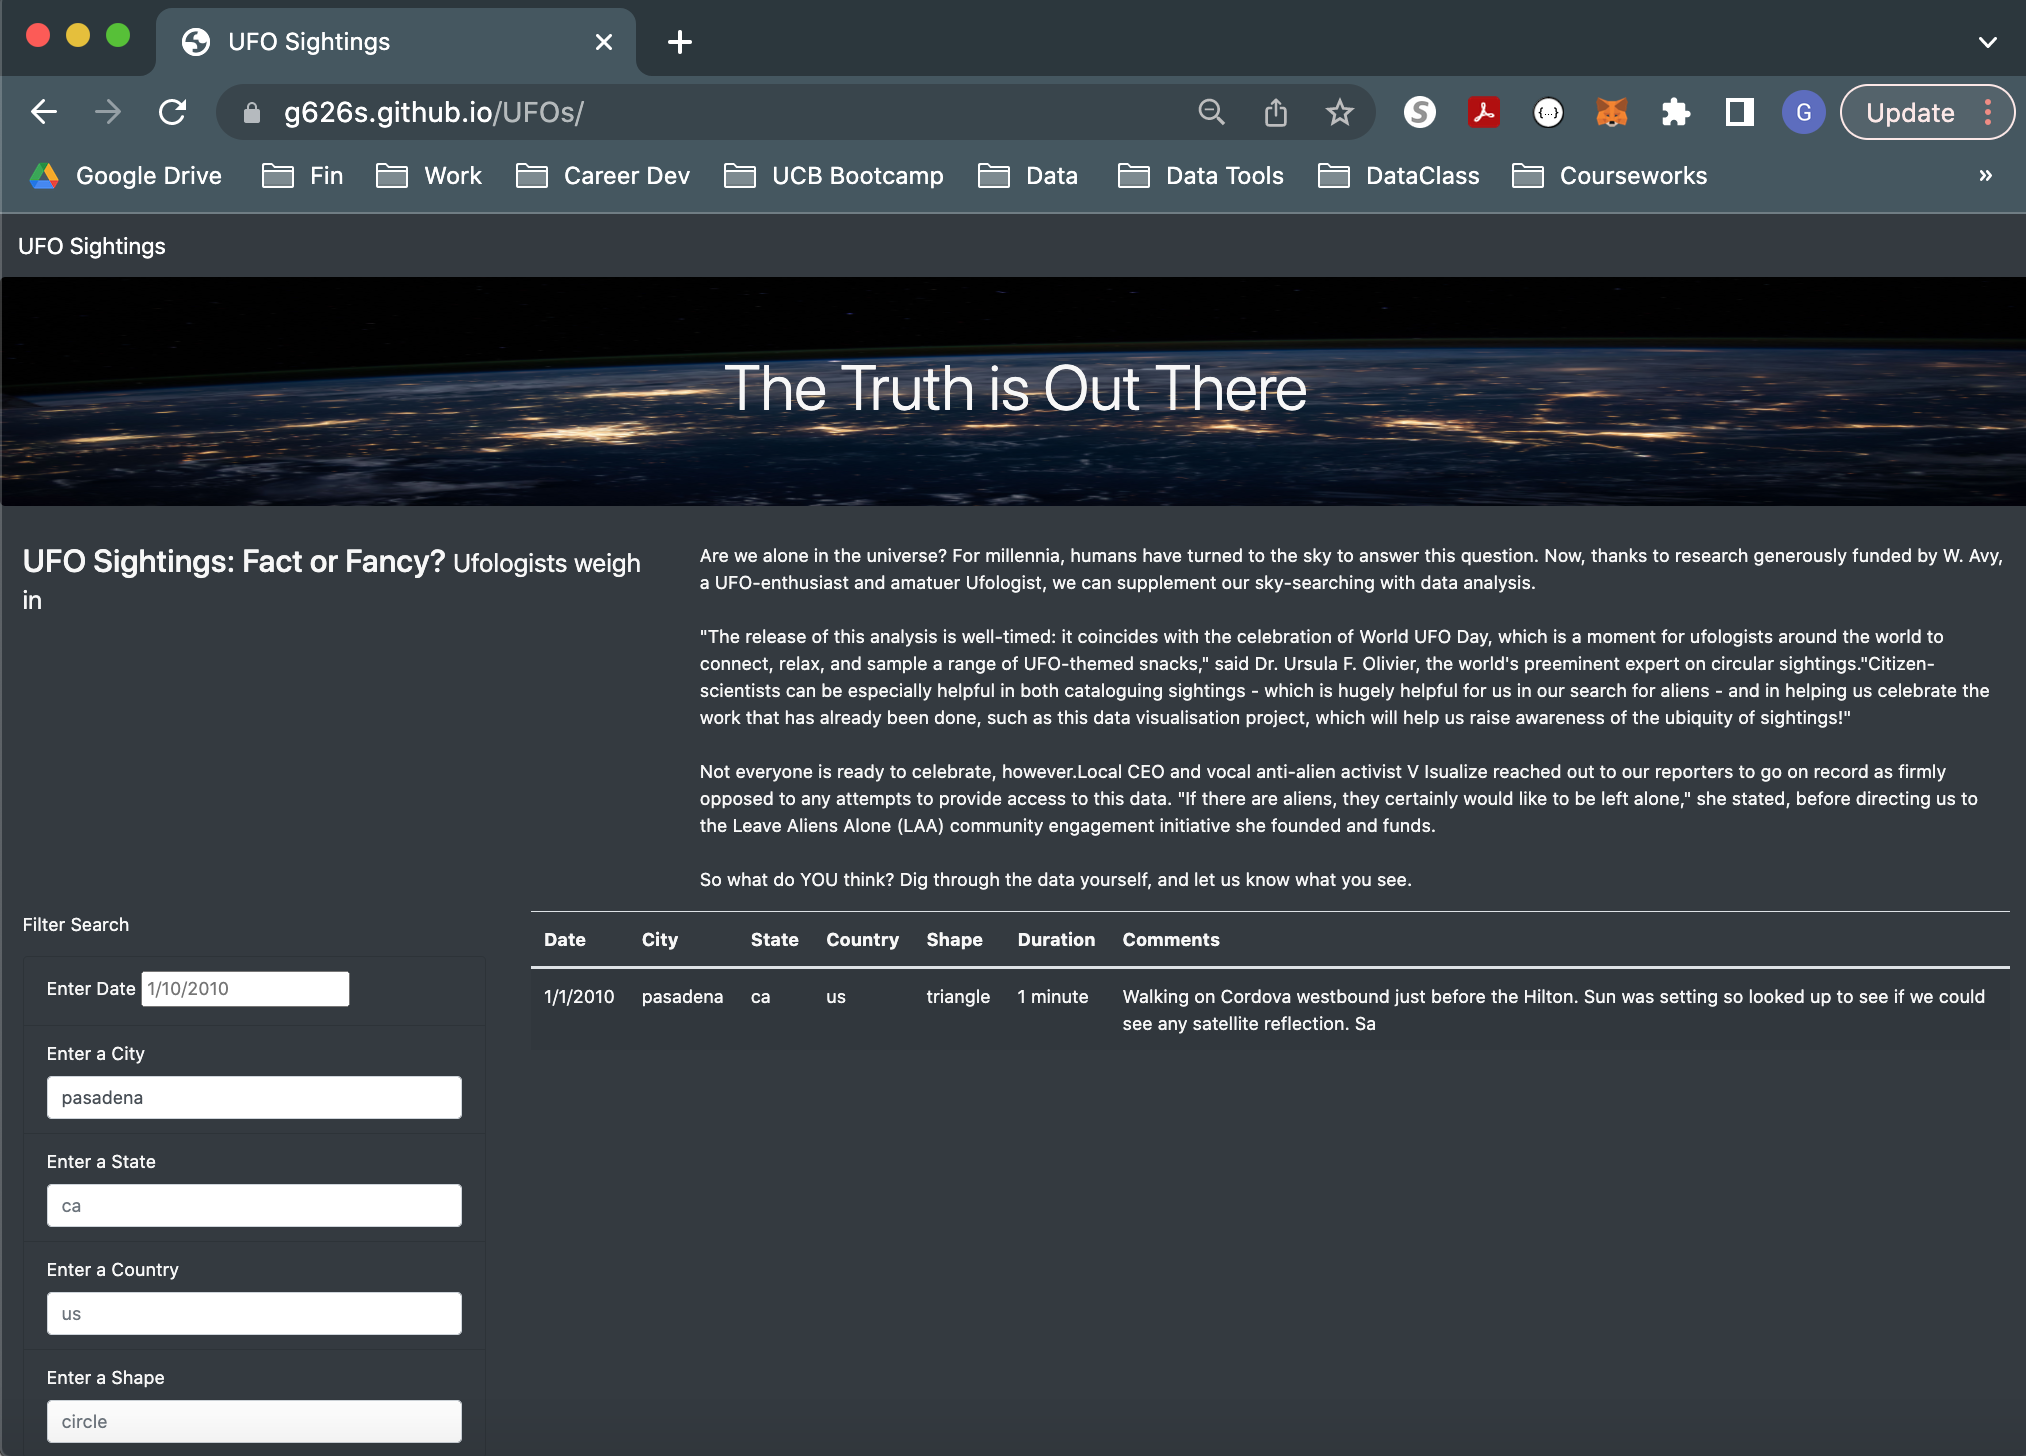The image size is (2026, 1456).
Task: Click UFO Sightings in the navbar
Action: tap(91, 246)
